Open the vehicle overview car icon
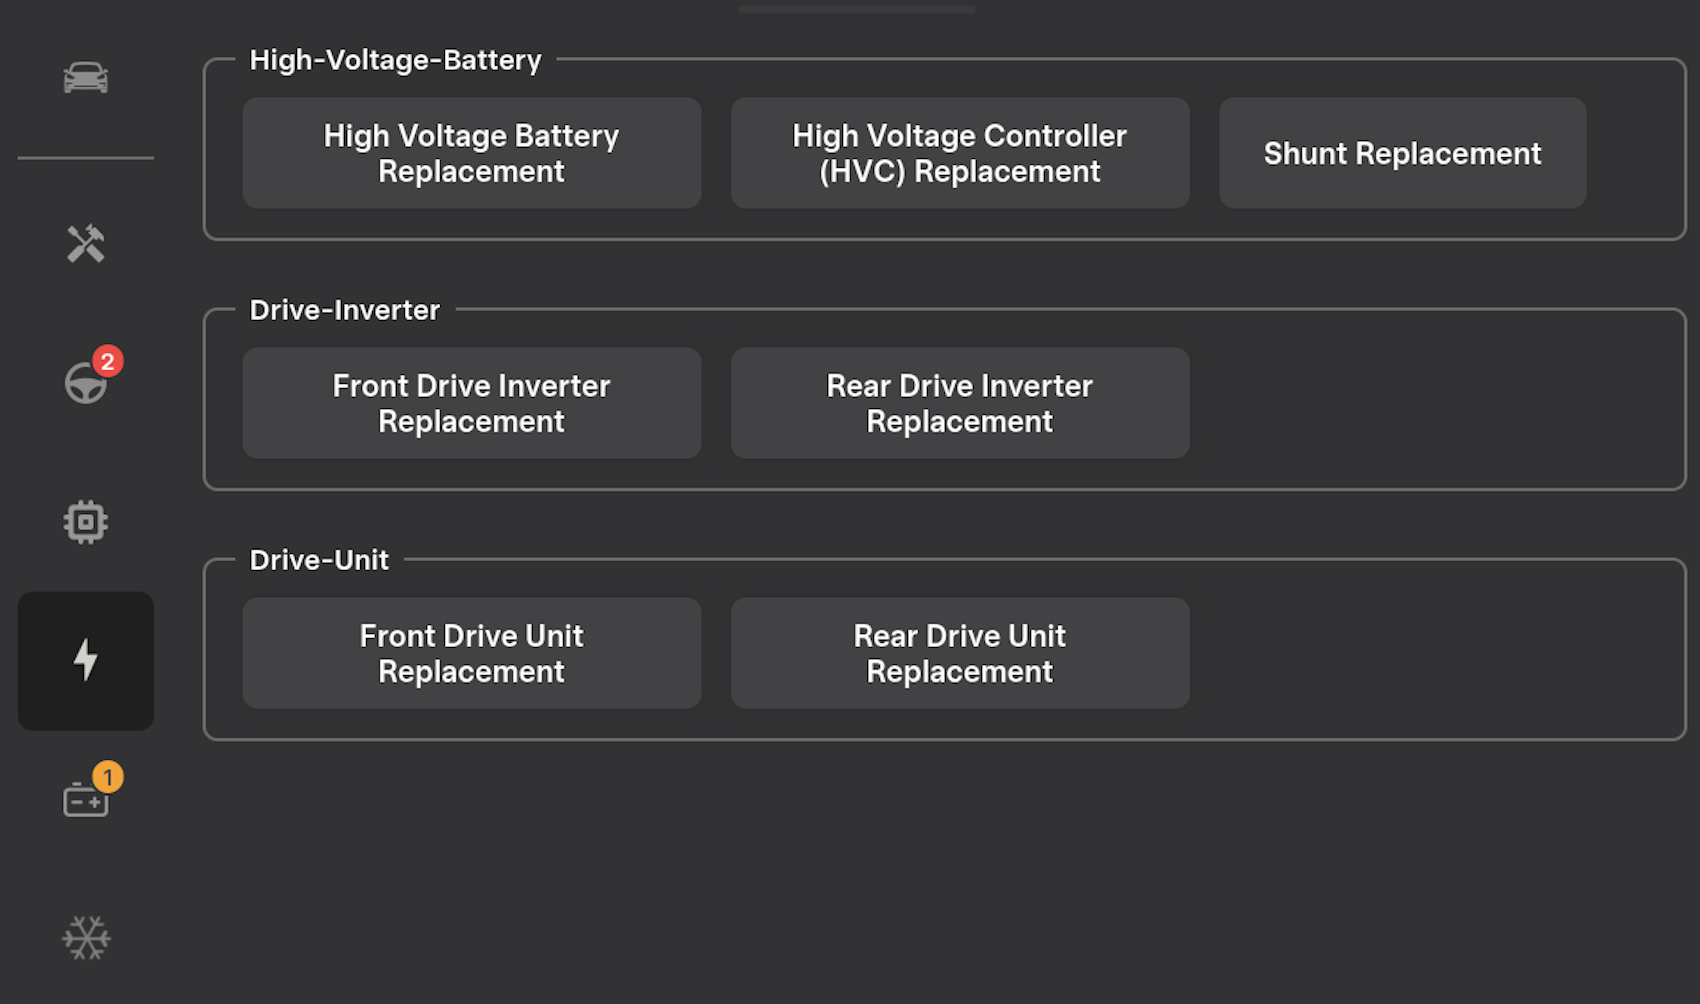 click(x=86, y=78)
